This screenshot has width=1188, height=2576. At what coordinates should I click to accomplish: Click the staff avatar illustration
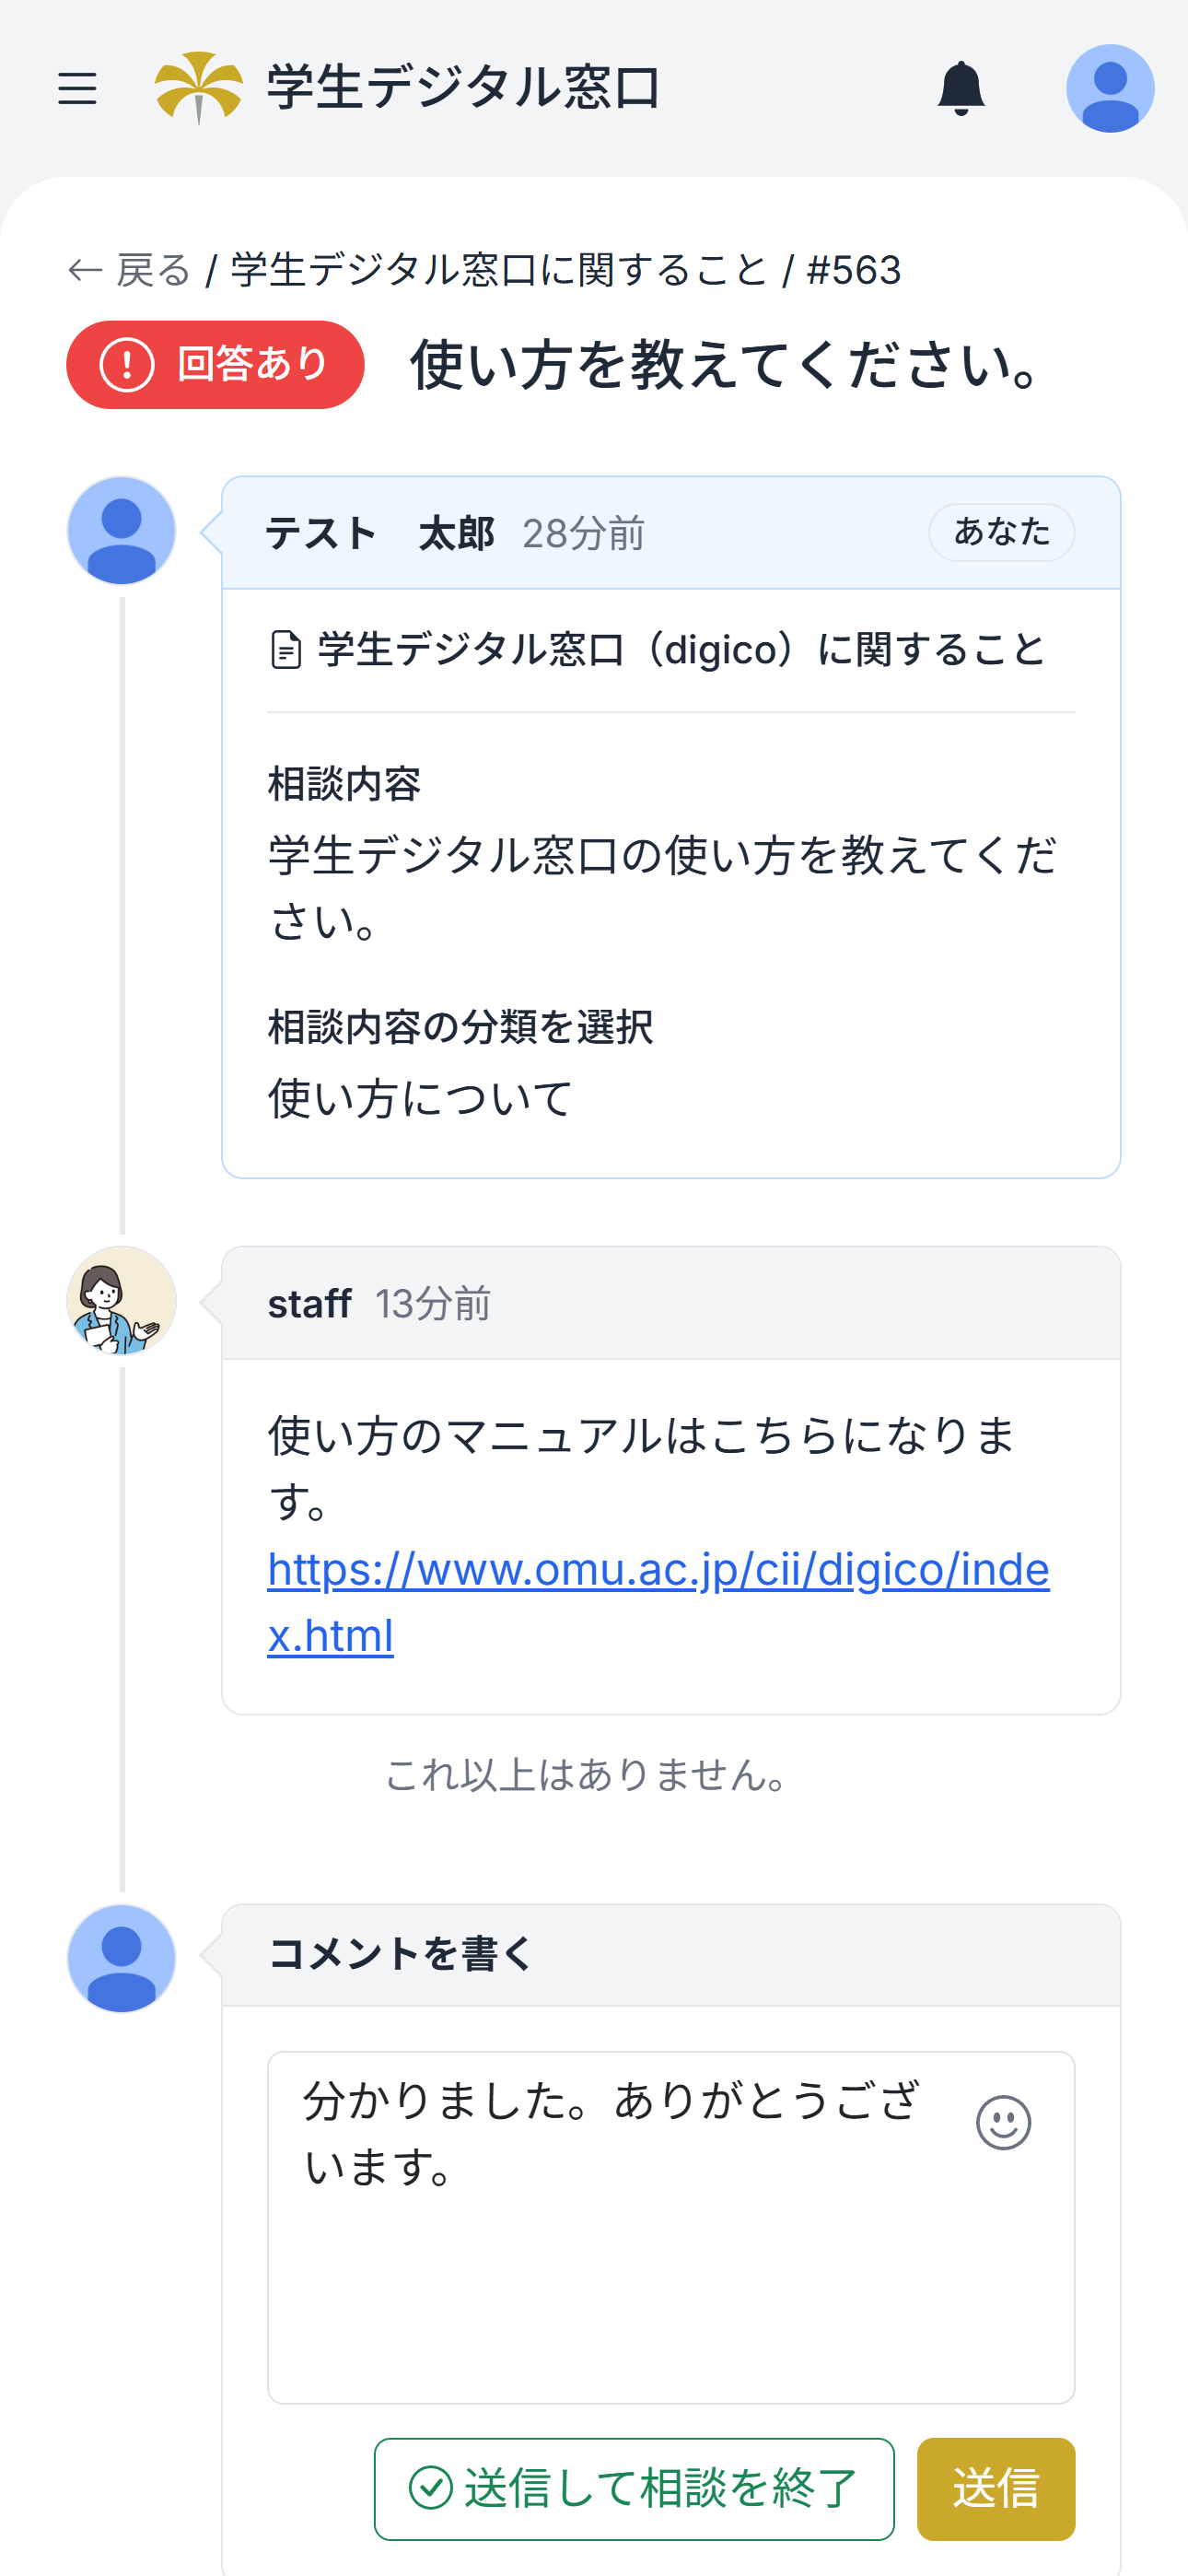point(122,1300)
